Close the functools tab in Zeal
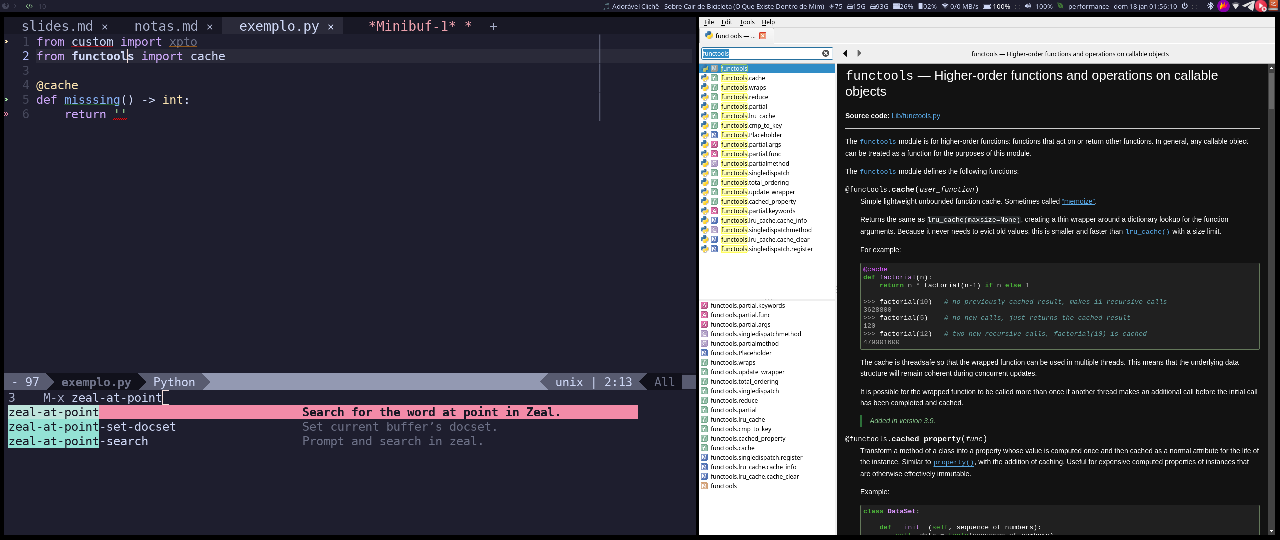This screenshot has width=1280, height=540. (x=763, y=36)
